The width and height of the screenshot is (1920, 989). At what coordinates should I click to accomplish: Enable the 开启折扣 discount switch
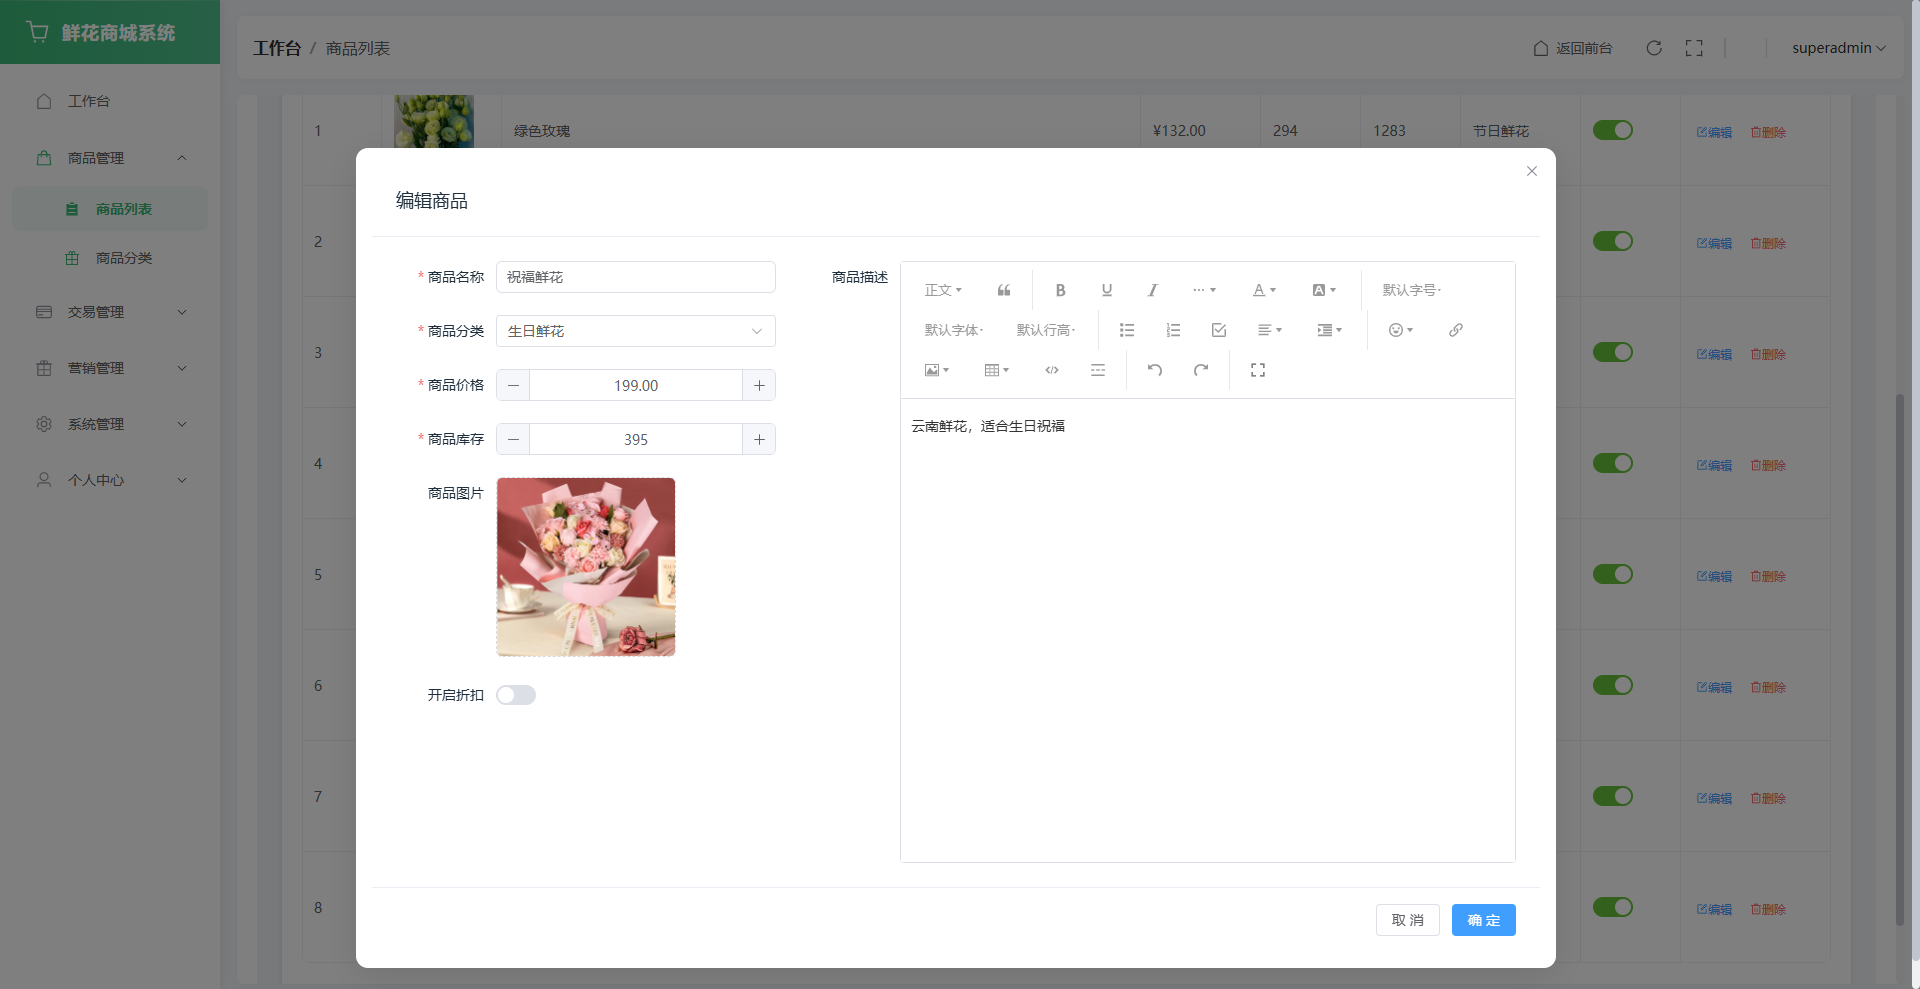click(x=516, y=695)
